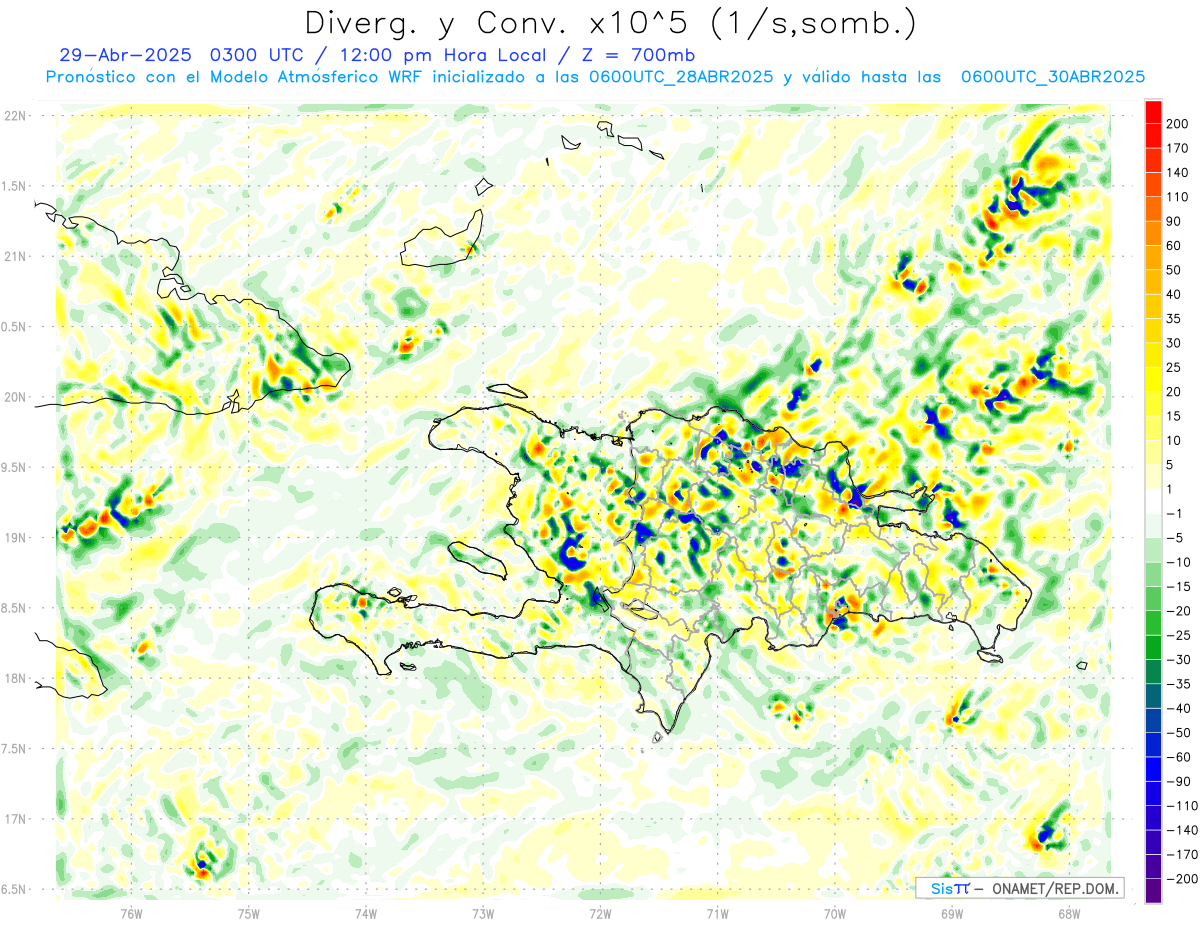Click the dark purple swatch below -200
The height and width of the screenshot is (927, 1200).
(1153, 891)
